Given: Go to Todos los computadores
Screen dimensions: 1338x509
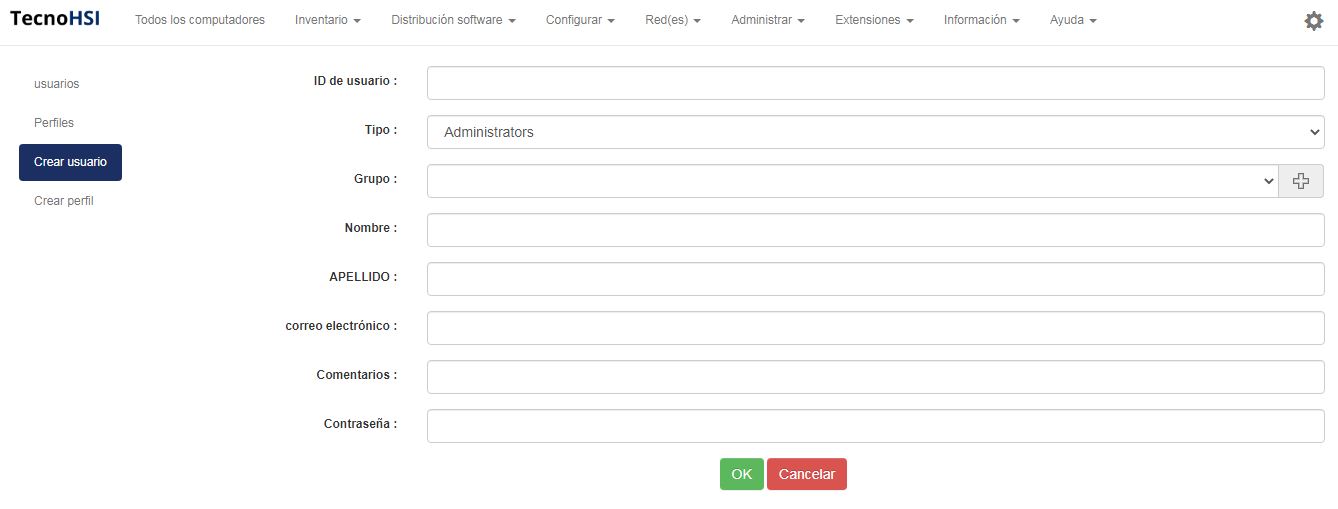Looking at the screenshot, I should [200, 20].
